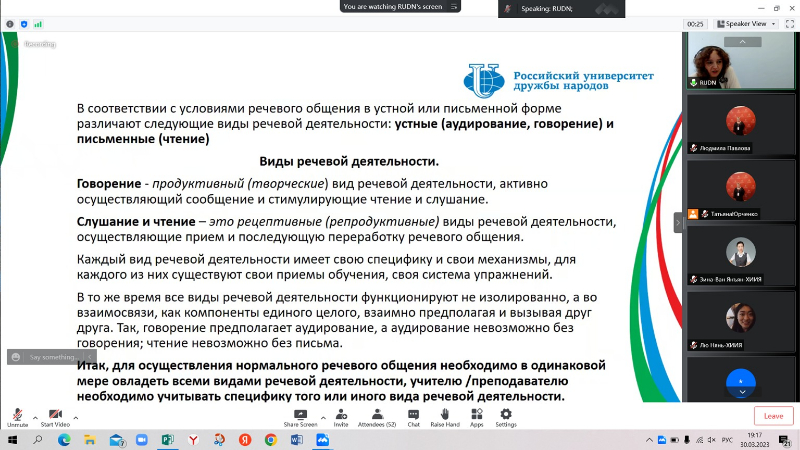Select RUDN speaker video thumbnail

(x=740, y=62)
